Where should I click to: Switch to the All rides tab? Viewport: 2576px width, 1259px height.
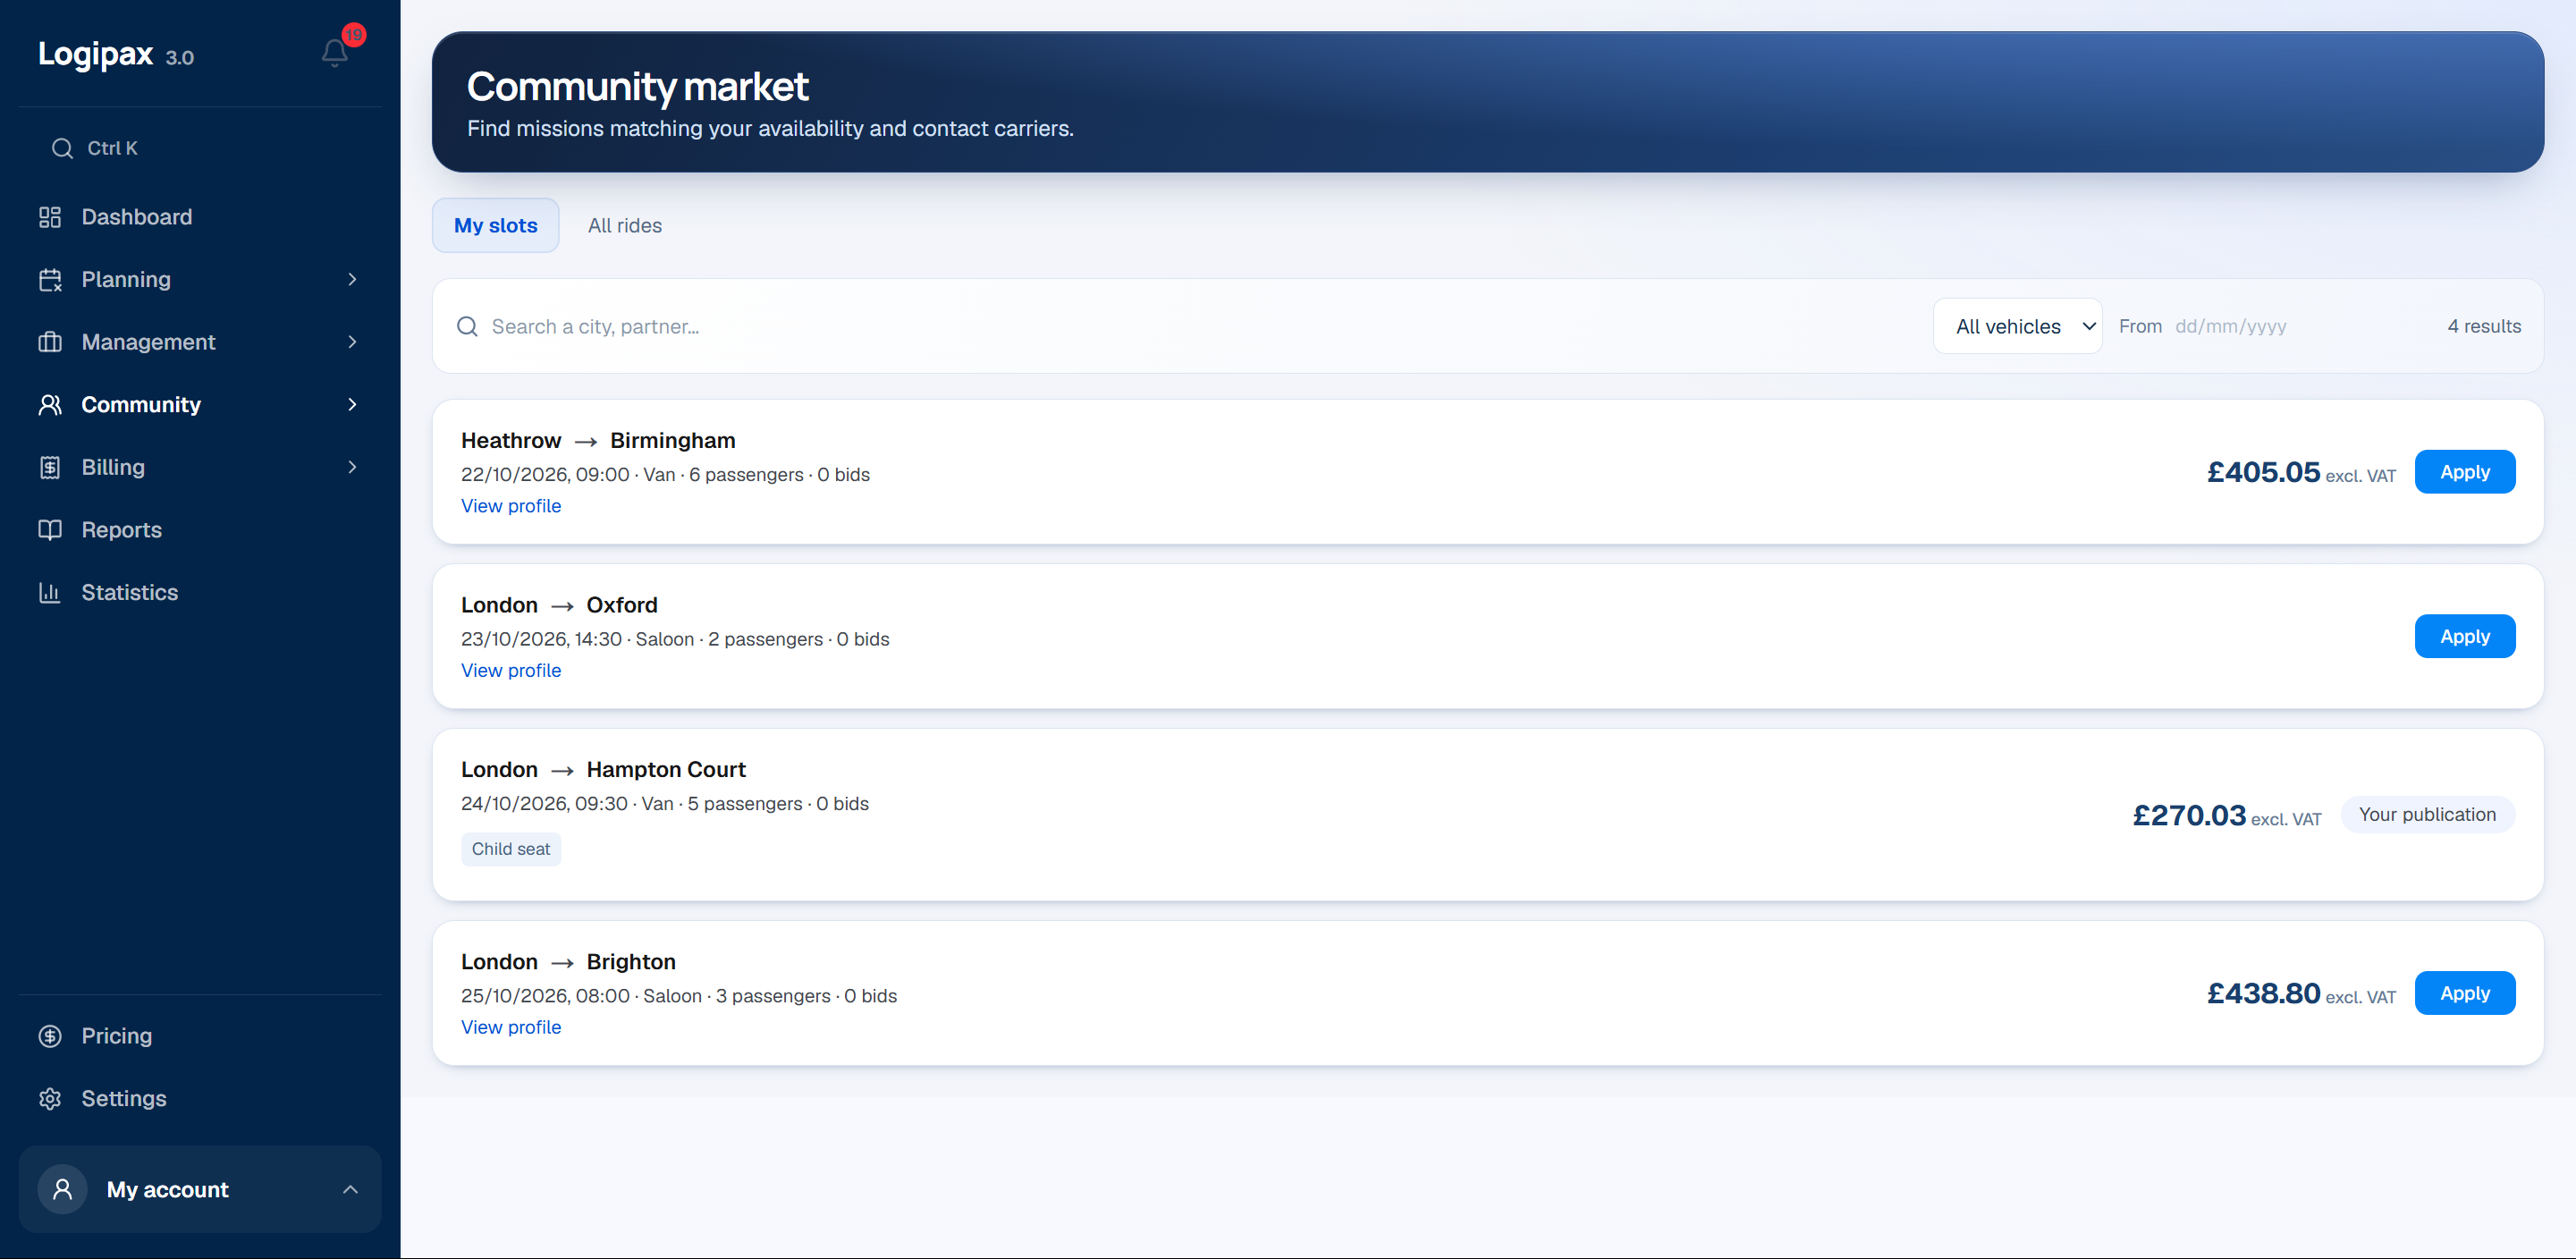coord(625,225)
